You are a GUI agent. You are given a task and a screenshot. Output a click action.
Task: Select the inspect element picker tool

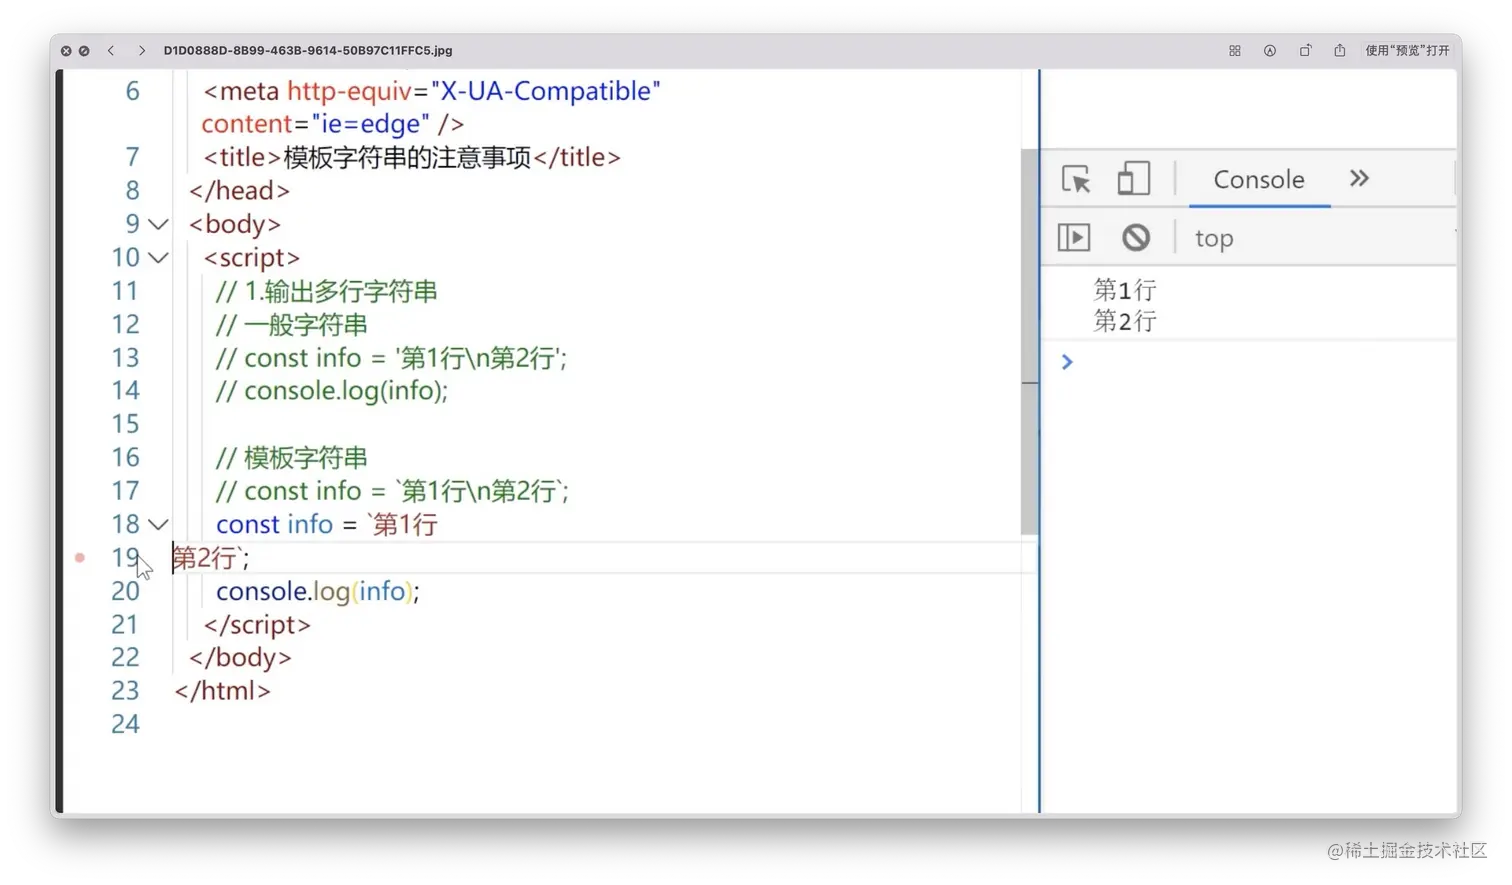pyautogui.click(x=1074, y=178)
